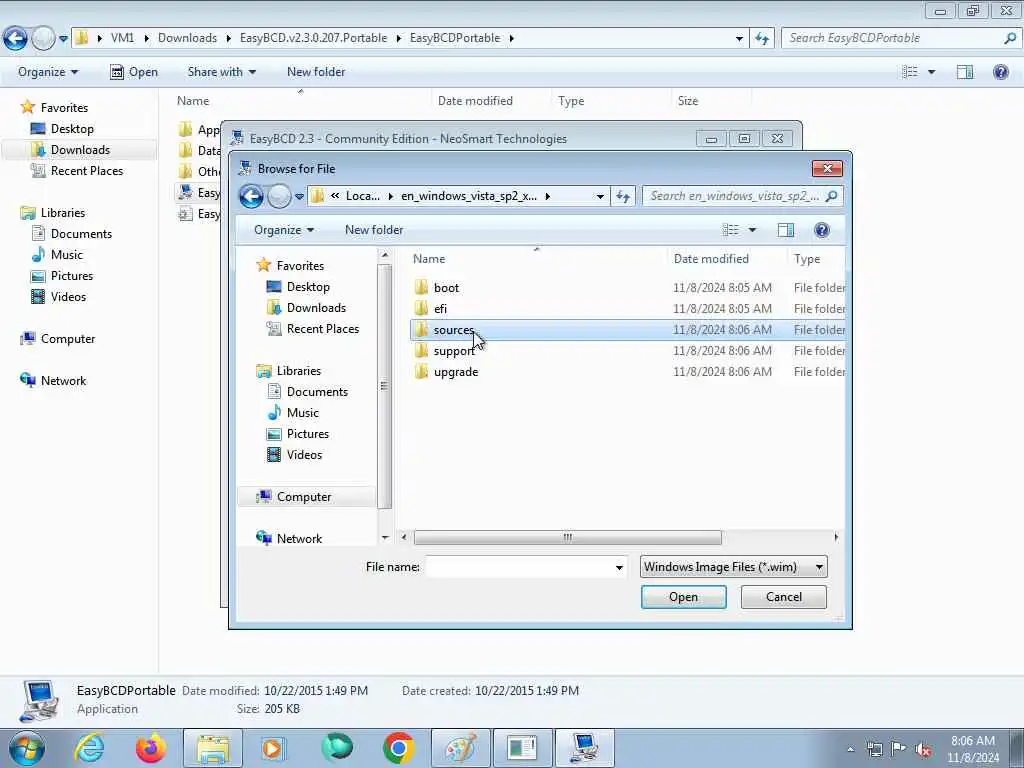Go back in Explorer window

tap(15, 38)
